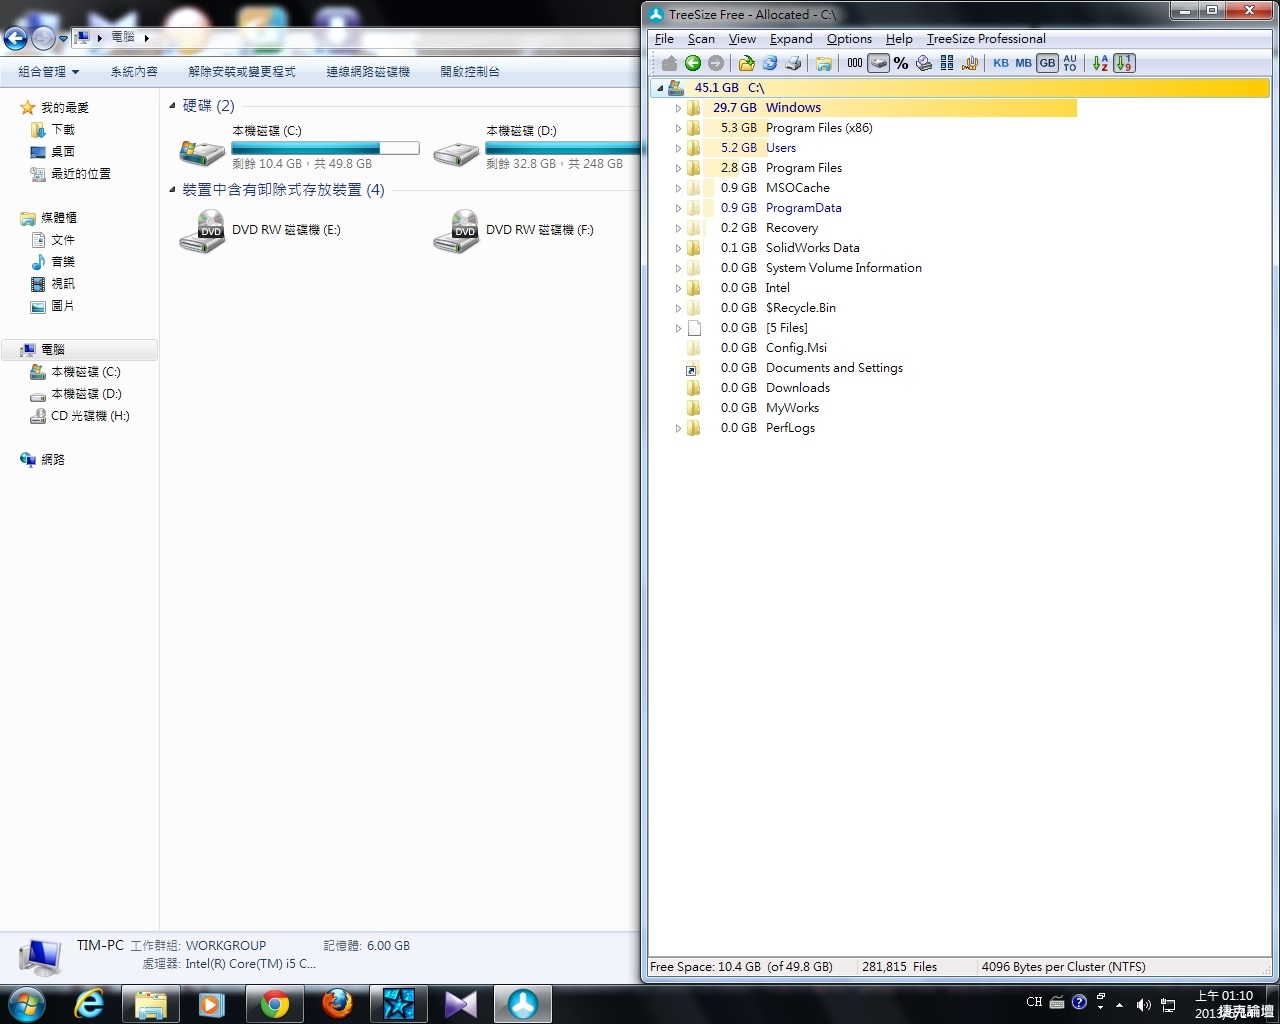The image size is (1280, 1024).
Task: Switch size units to MB
Action: (x=1023, y=63)
